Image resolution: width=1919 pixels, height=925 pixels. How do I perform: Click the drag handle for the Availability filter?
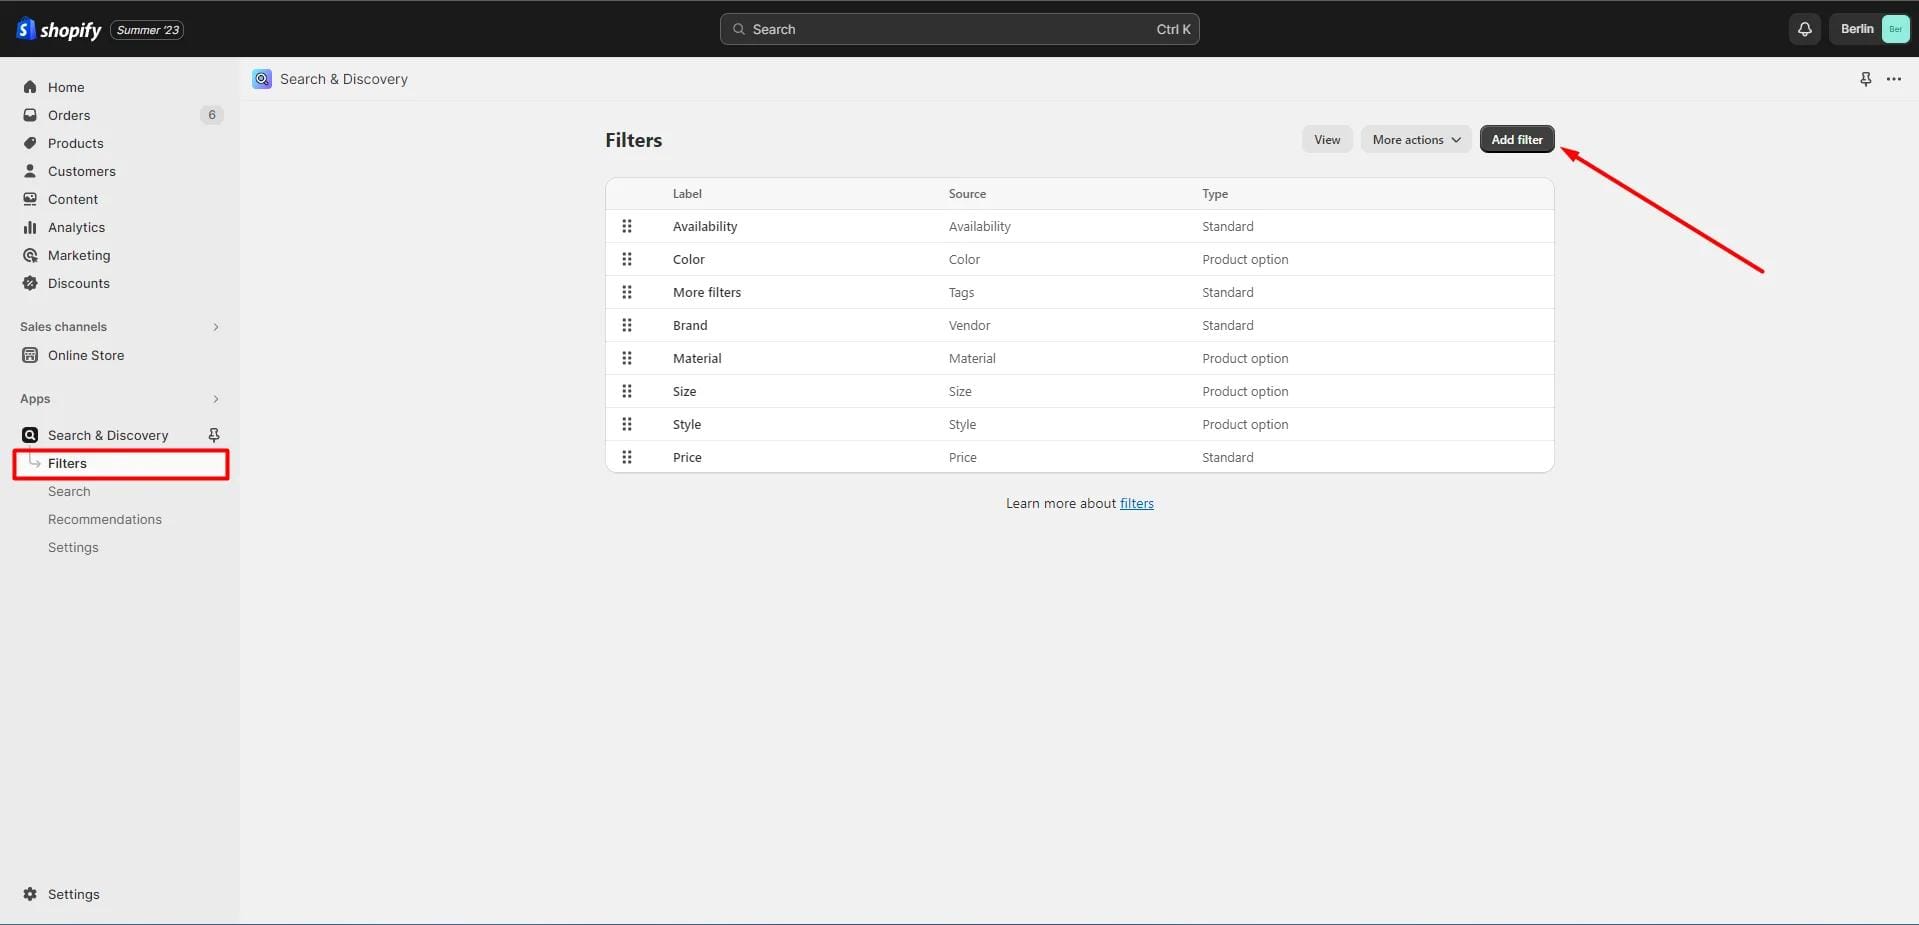point(627,226)
